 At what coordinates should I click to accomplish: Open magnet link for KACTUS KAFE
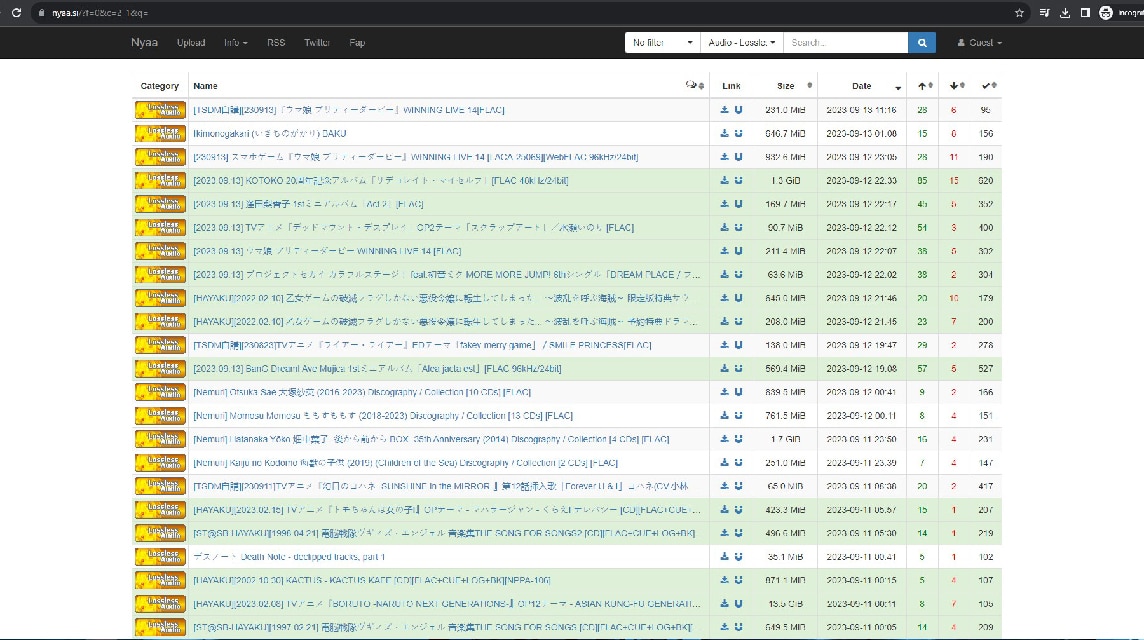[x=738, y=580]
